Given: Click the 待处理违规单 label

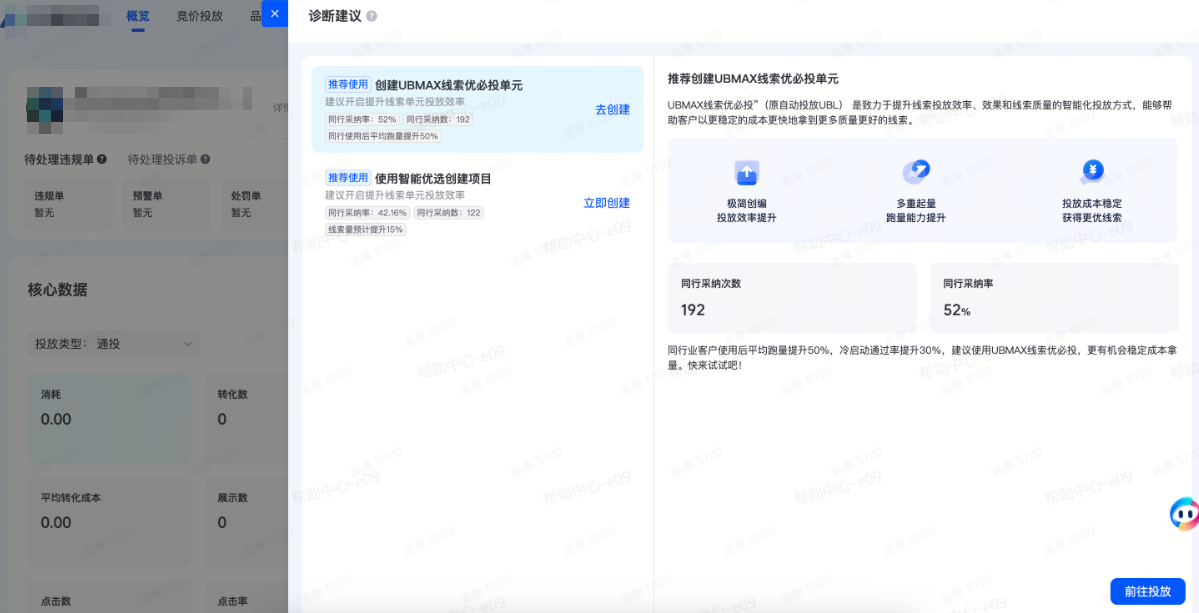Looking at the screenshot, I should tap(60, 160).
